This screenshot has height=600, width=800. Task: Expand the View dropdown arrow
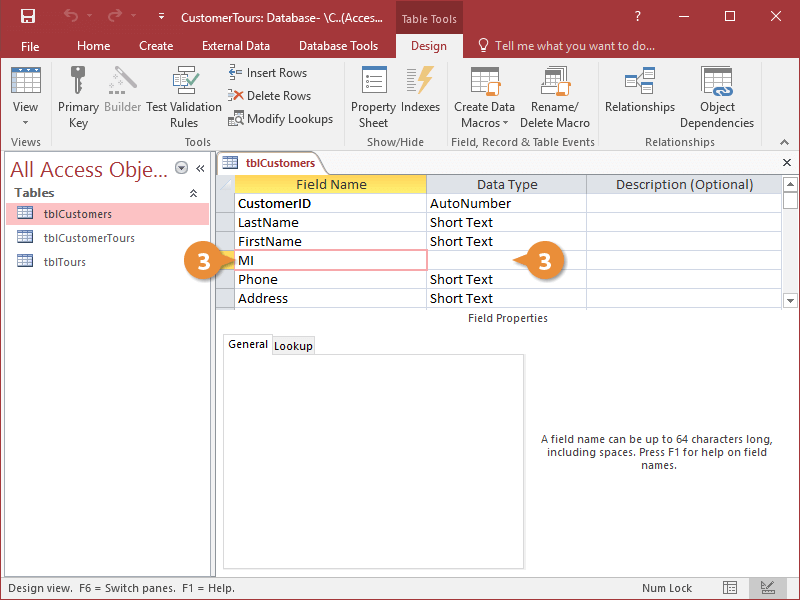[26, 123]
